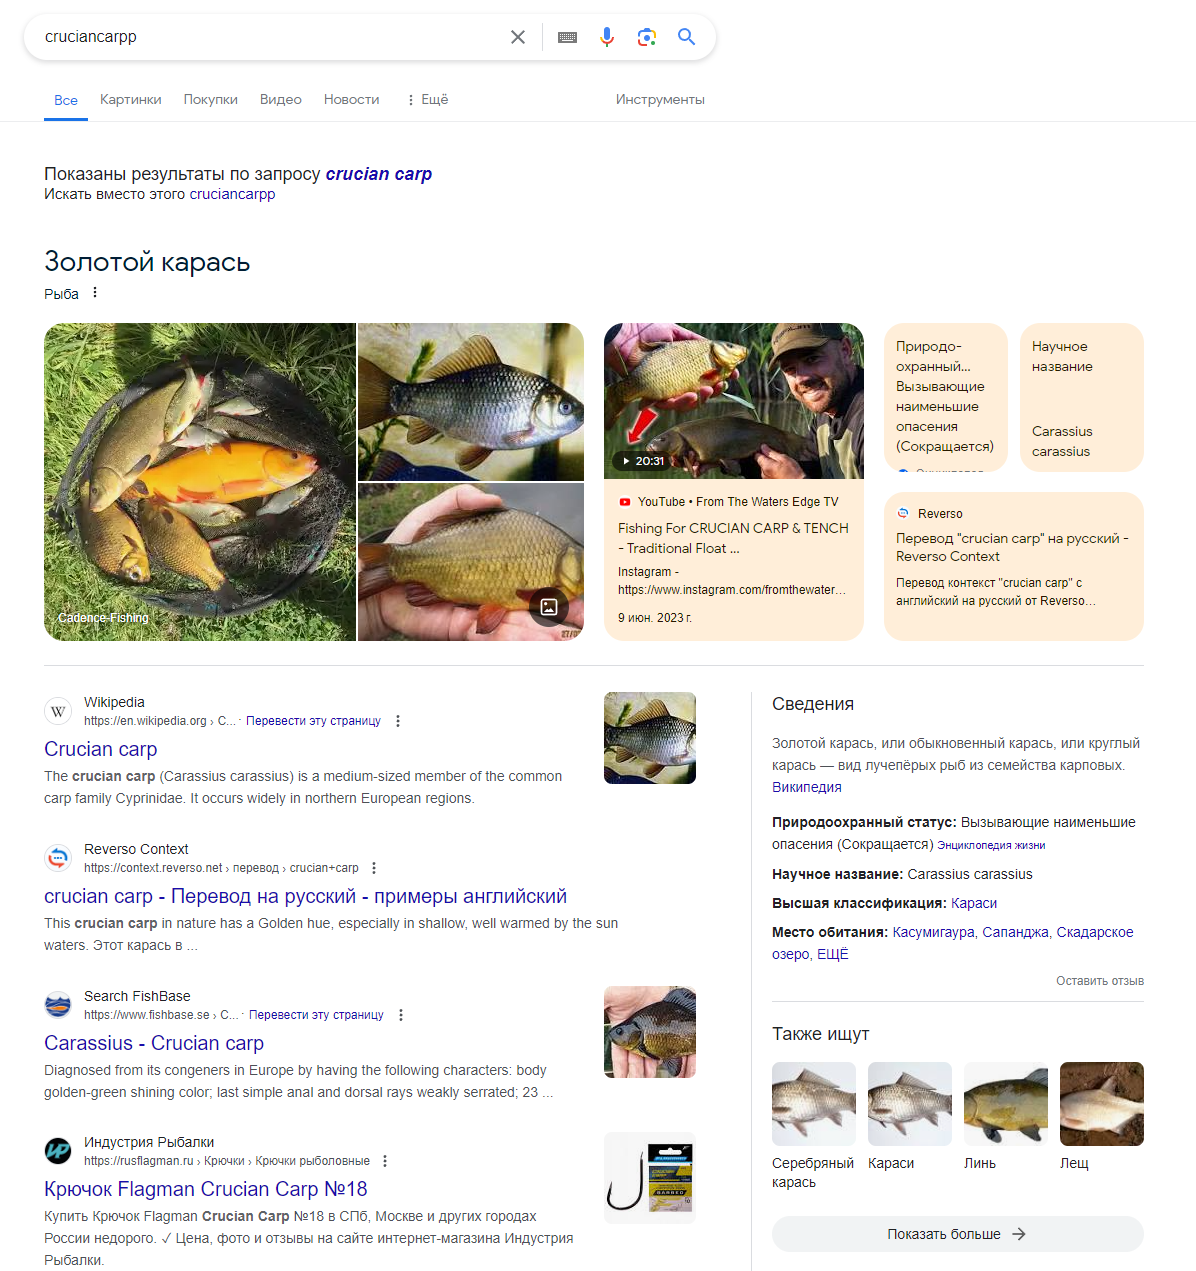The height and width of the screenshot is (1271, 1196).
Task: Search by image with Google Lens
Action: point(647,37)
